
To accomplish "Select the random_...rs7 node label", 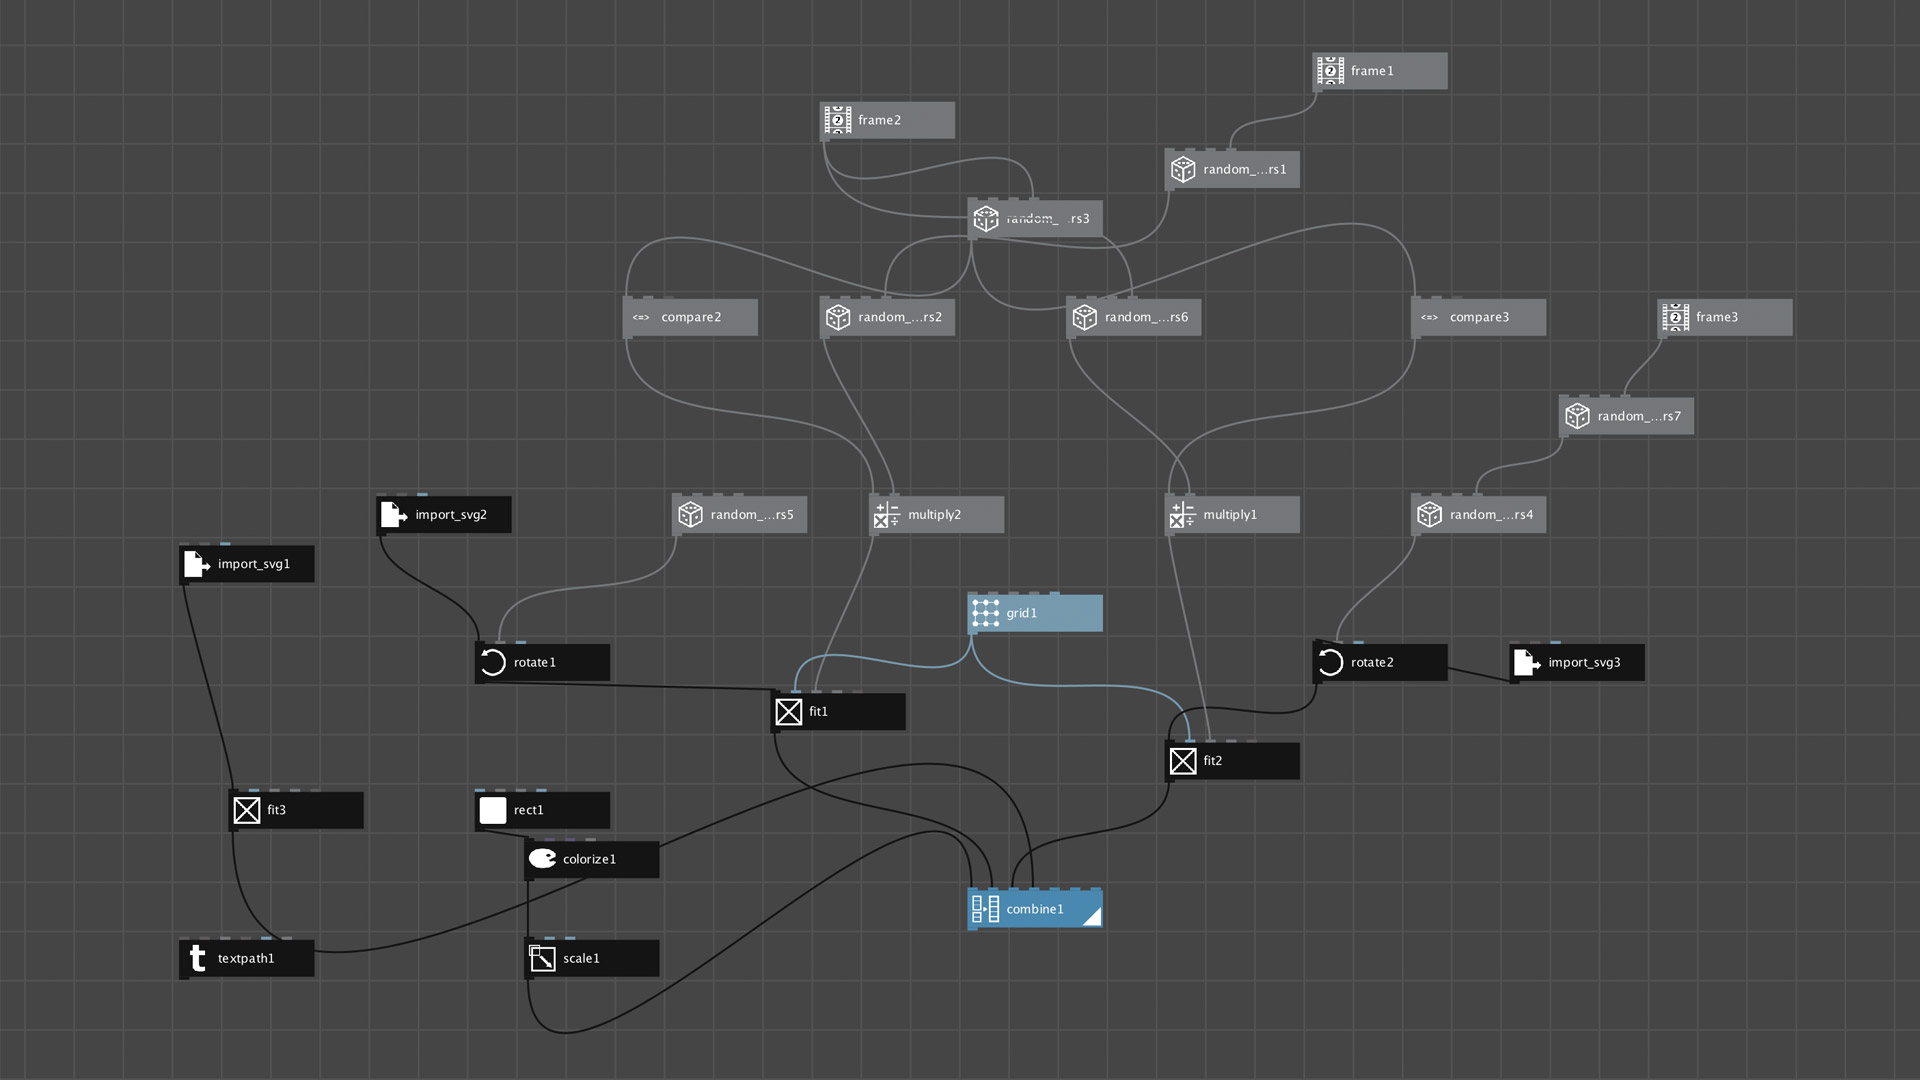I will [1639, 416].
